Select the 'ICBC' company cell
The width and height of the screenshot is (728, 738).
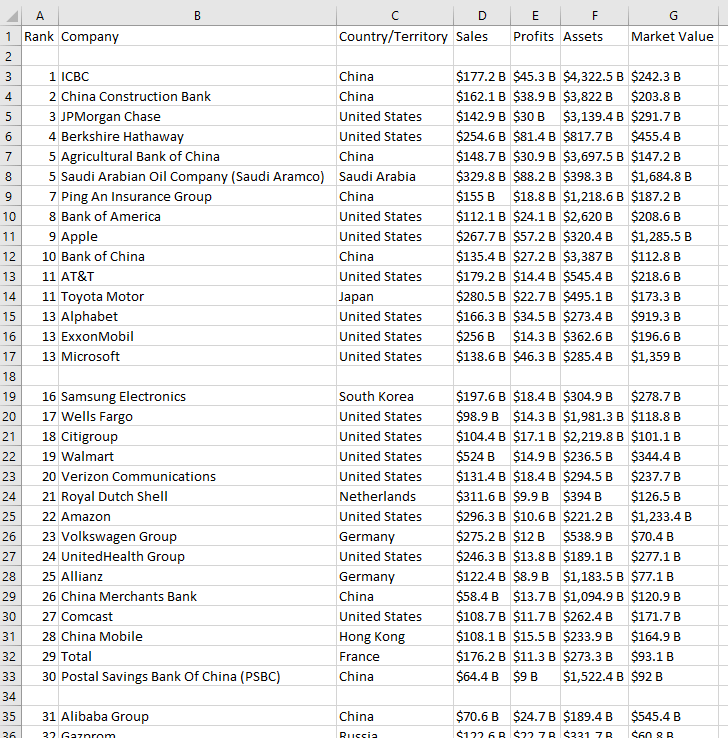197,76
